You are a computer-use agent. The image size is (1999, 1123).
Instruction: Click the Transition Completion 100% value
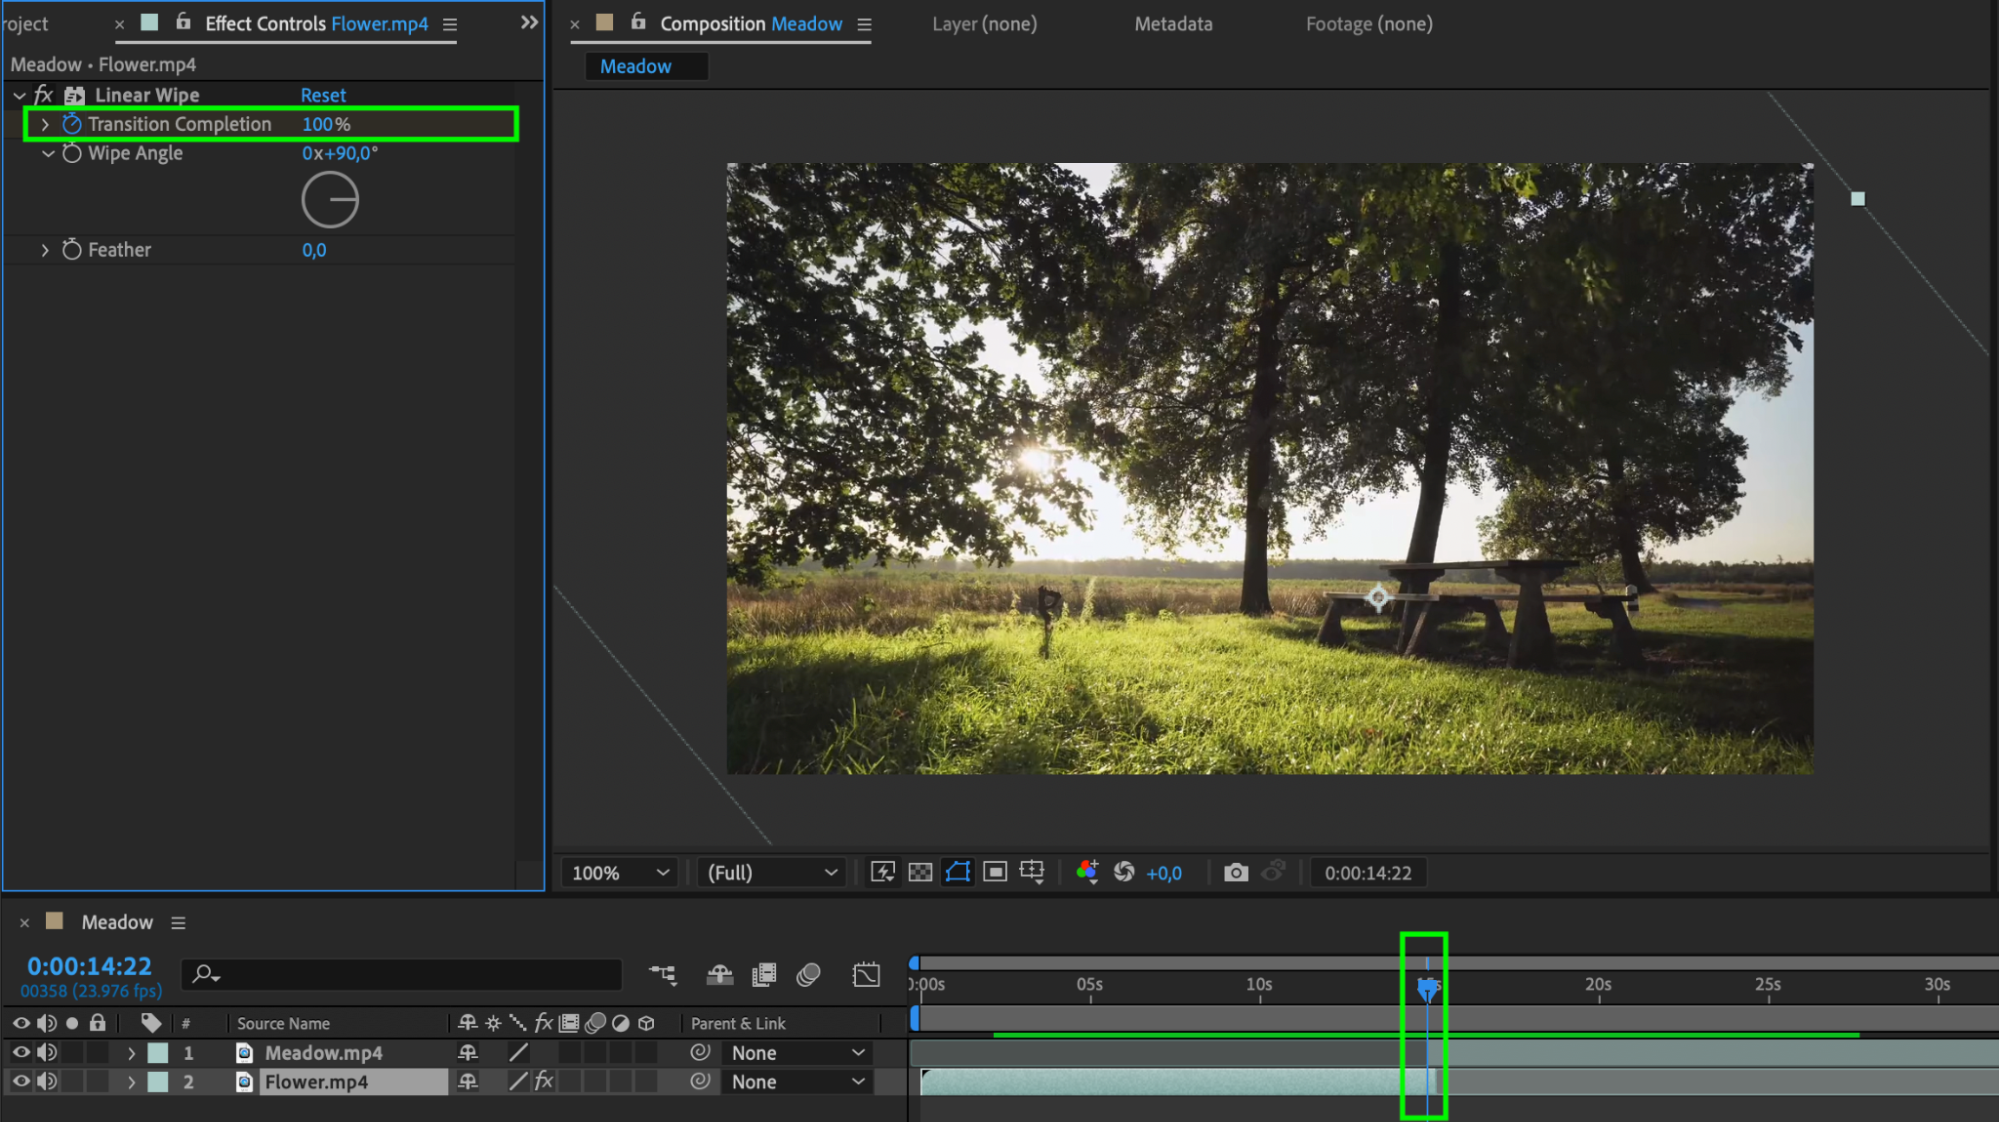[x=326, y=124]
